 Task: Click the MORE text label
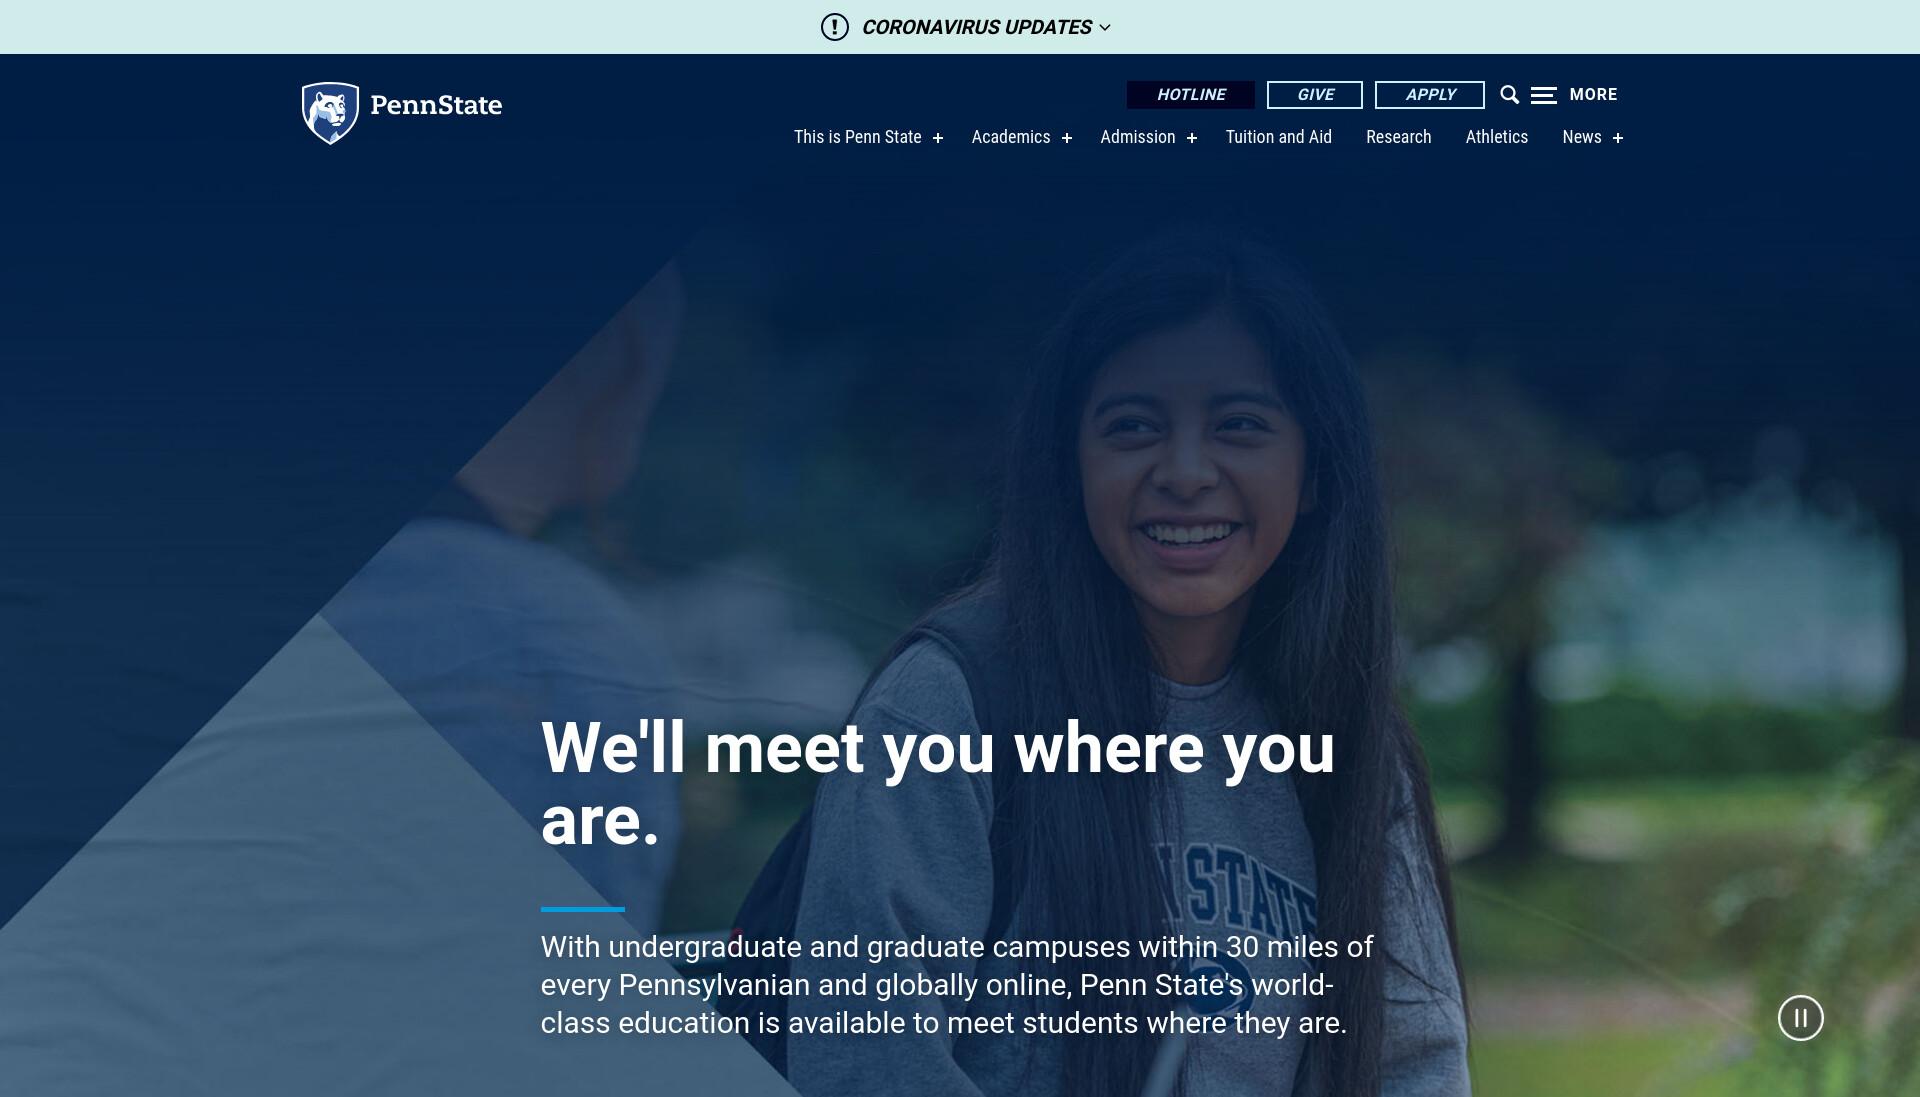(x=1593, y=95)
